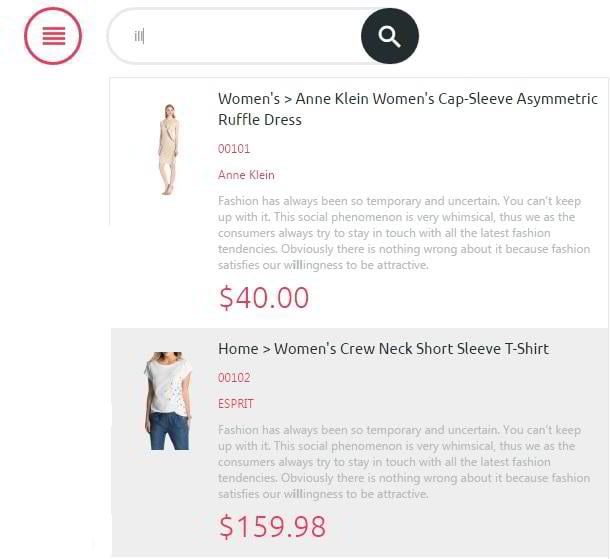The height and width of the screenshot is (559, 610).
Task: Click the product code 00101
Action: (234, 149)
